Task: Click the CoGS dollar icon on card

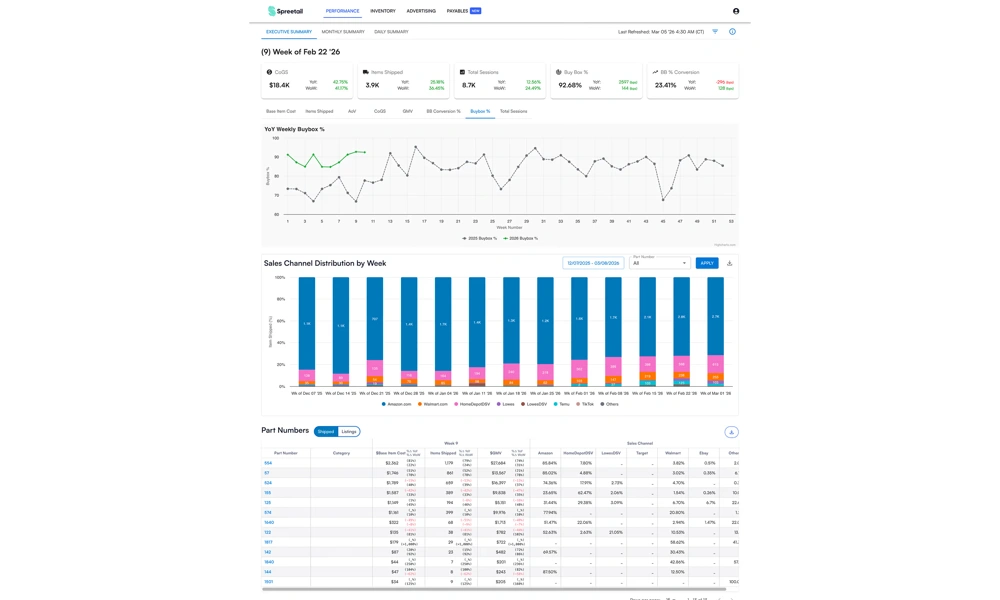Action: click(269, 72)
